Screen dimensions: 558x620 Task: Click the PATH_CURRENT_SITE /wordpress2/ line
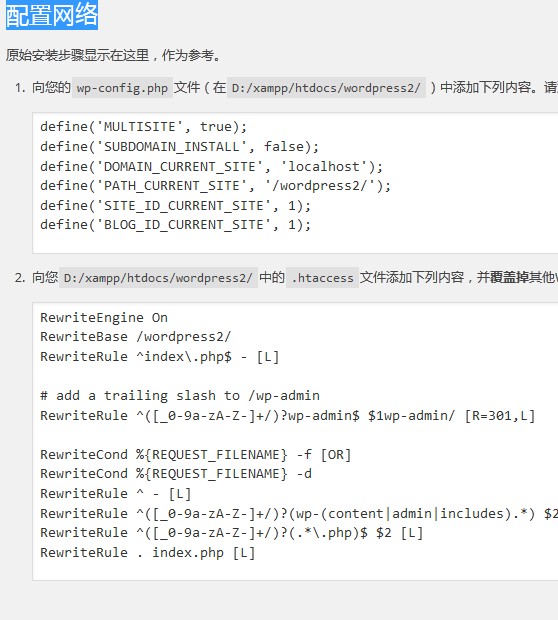[x=216, y=185]
